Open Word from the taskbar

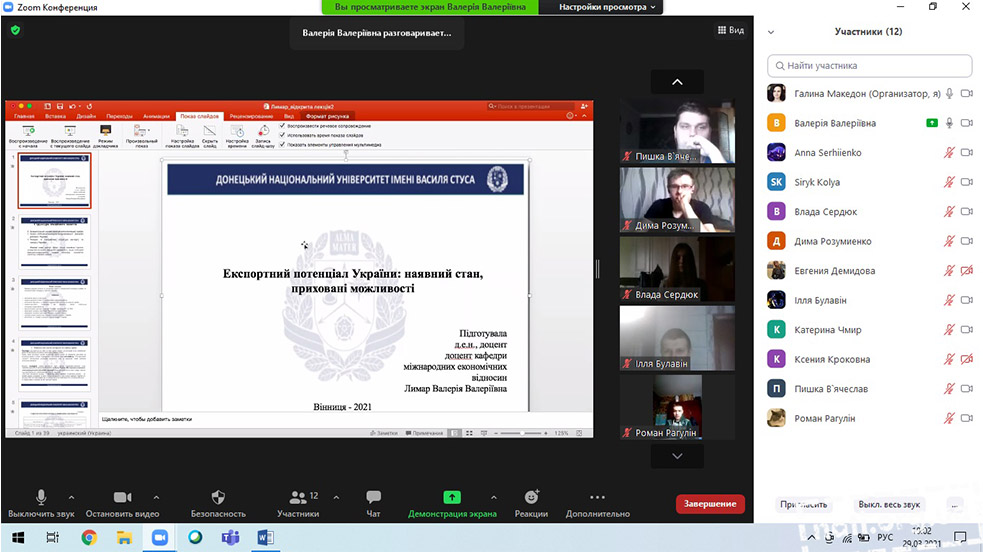click(x=265, y=538)
